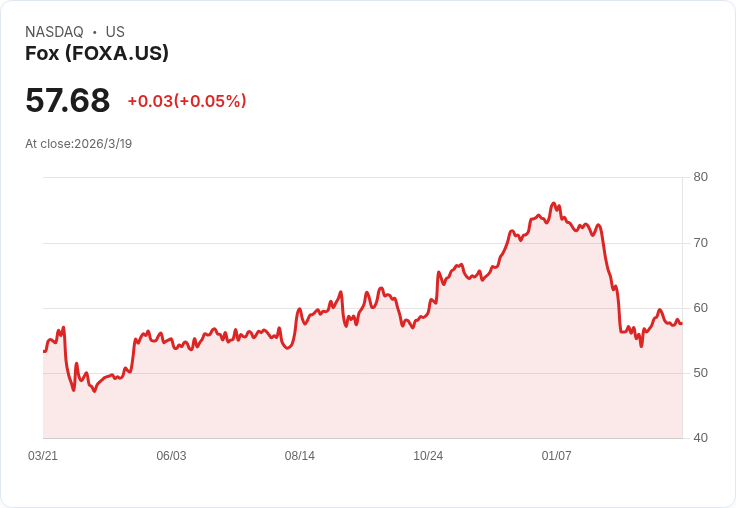Click the At close:2026/3/19 date text
The width and height of the screenshot is (736, 508).
click(x=78, y=144)
